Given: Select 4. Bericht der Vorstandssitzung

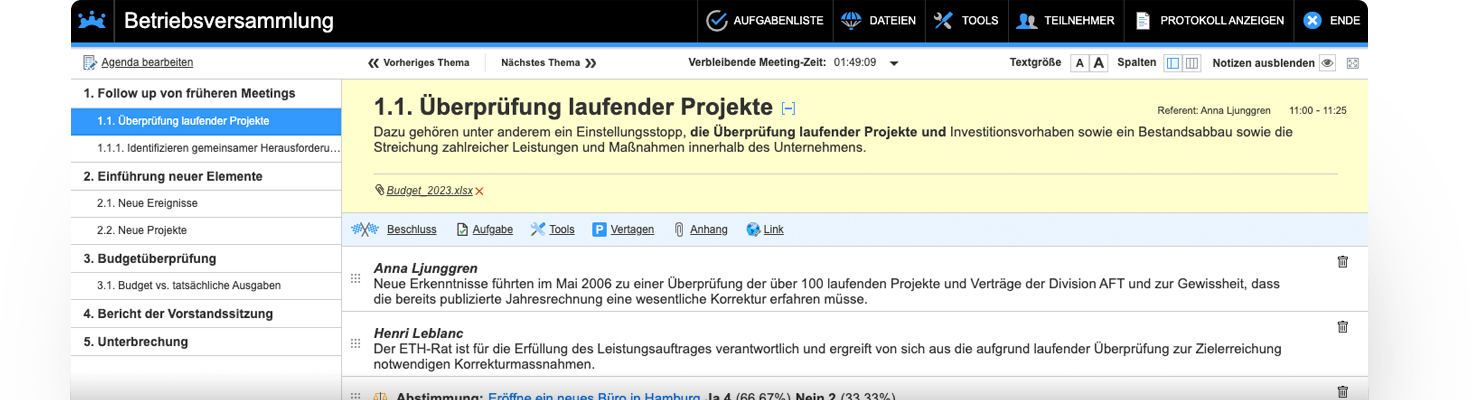Looking at the screenshot, I should [206, 313].
